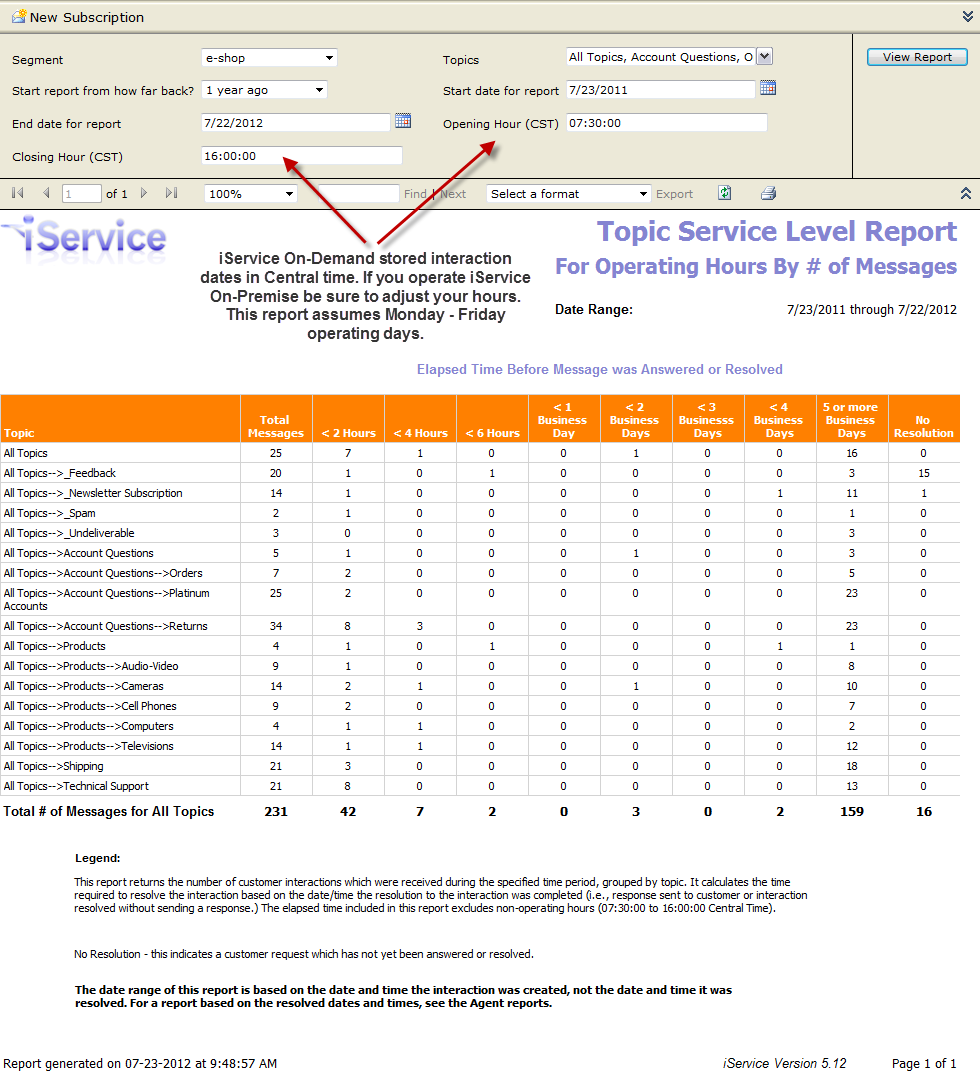Open the end date calendar picker

pos(403,121)
